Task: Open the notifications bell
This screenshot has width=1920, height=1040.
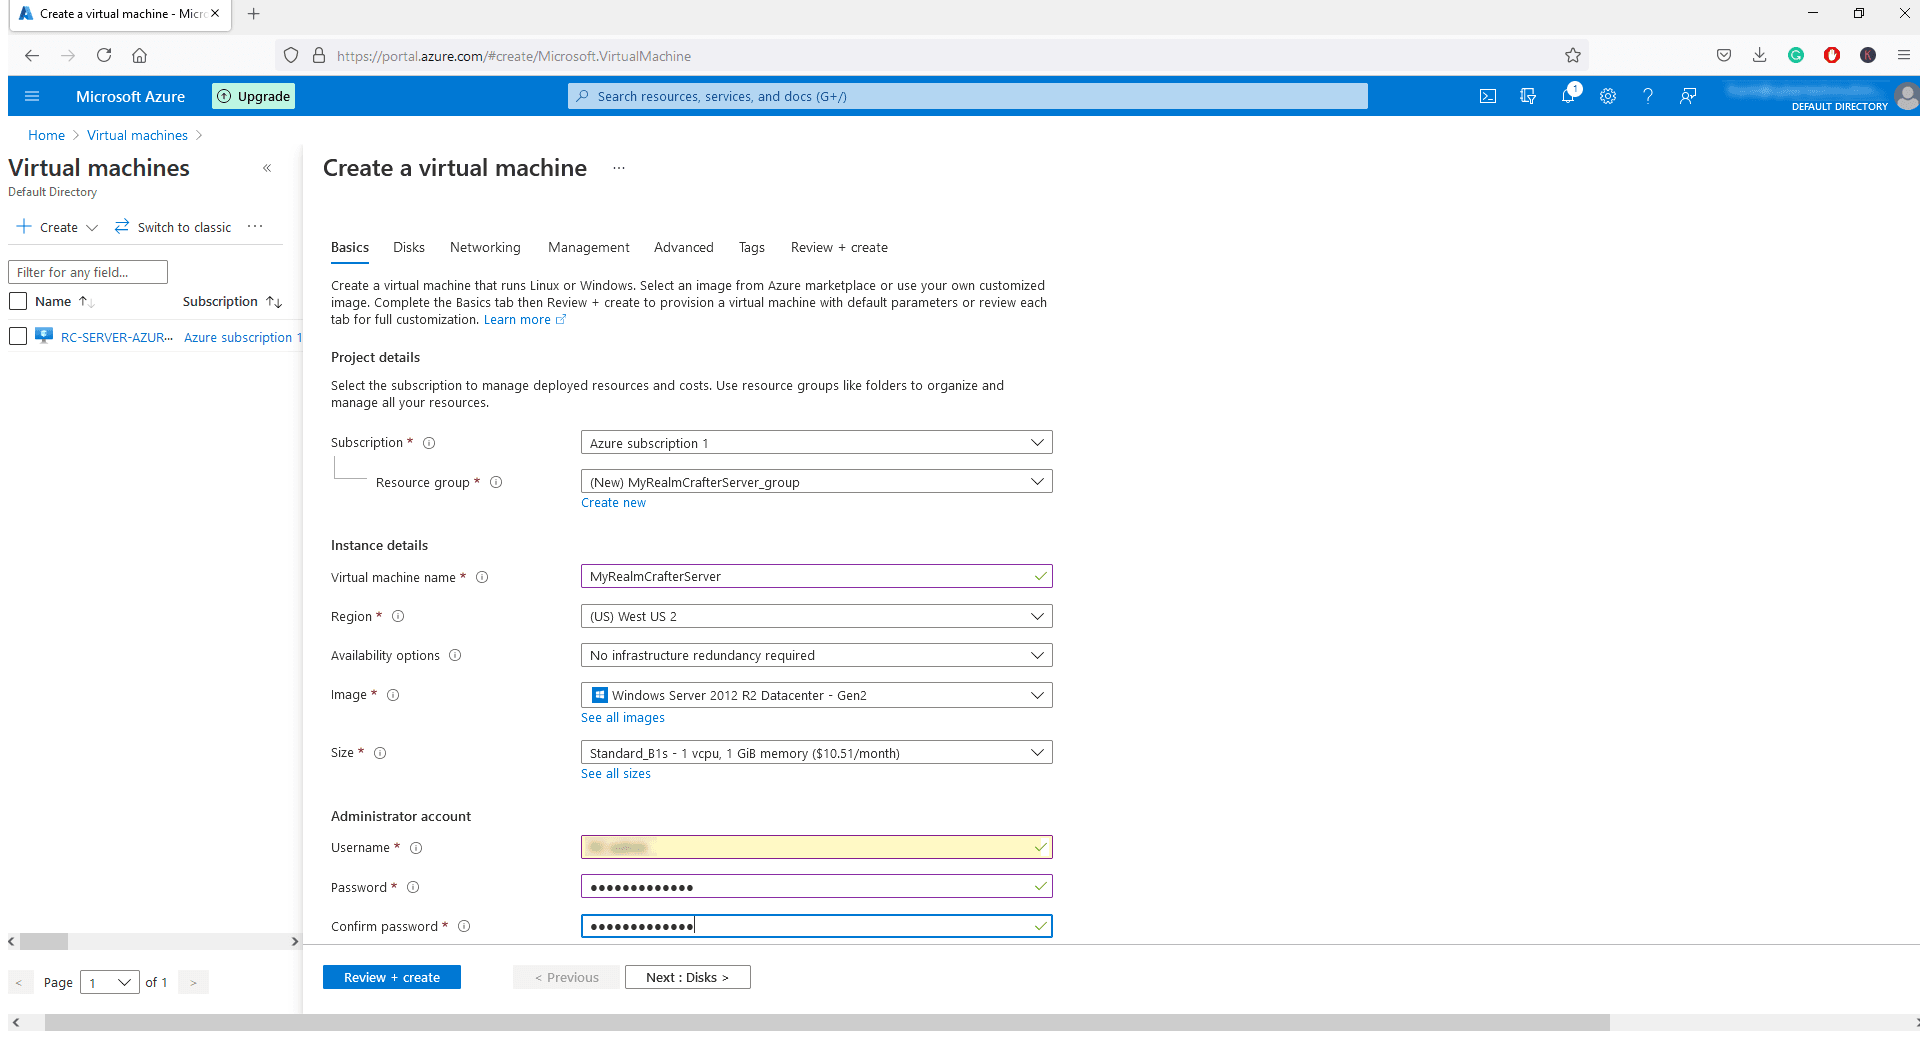Action: point(1568,96)
